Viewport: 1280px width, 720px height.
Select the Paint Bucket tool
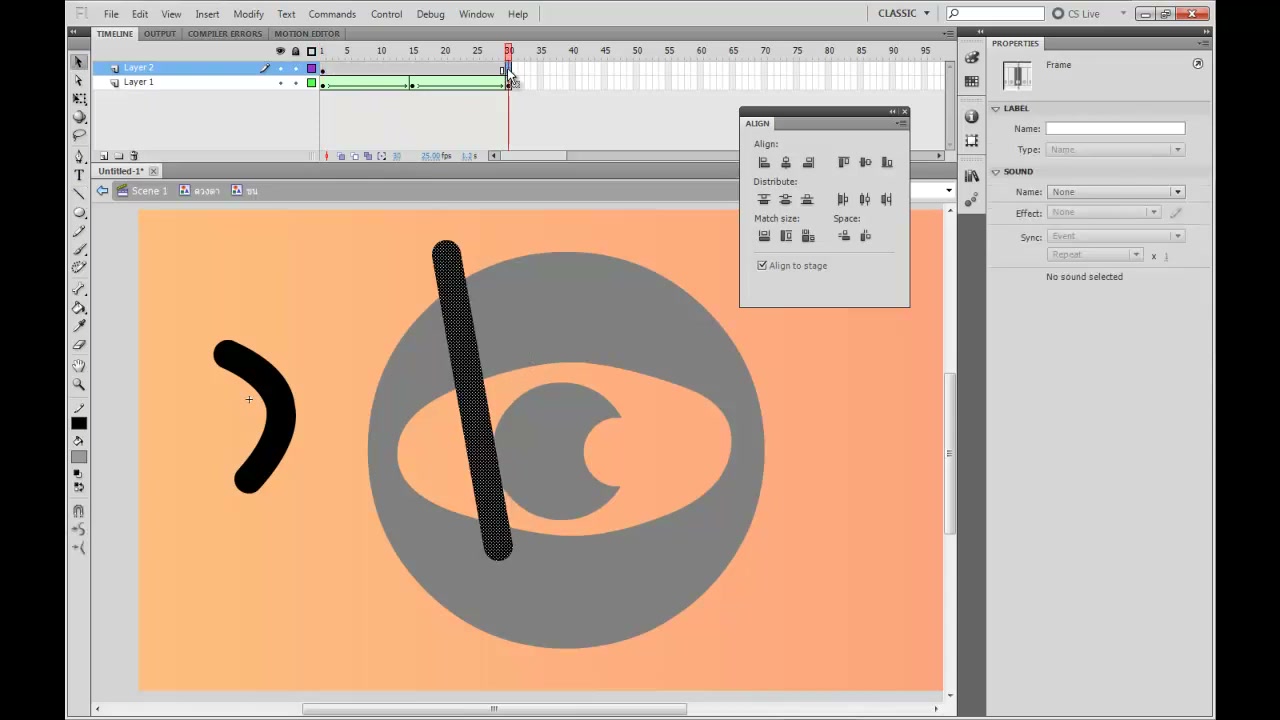[x=79, y=308]
